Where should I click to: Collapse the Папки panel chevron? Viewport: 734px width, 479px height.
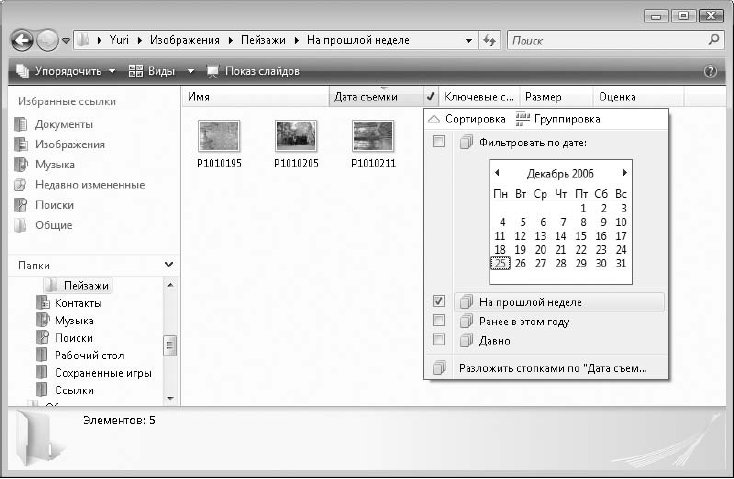pos(169,264)
